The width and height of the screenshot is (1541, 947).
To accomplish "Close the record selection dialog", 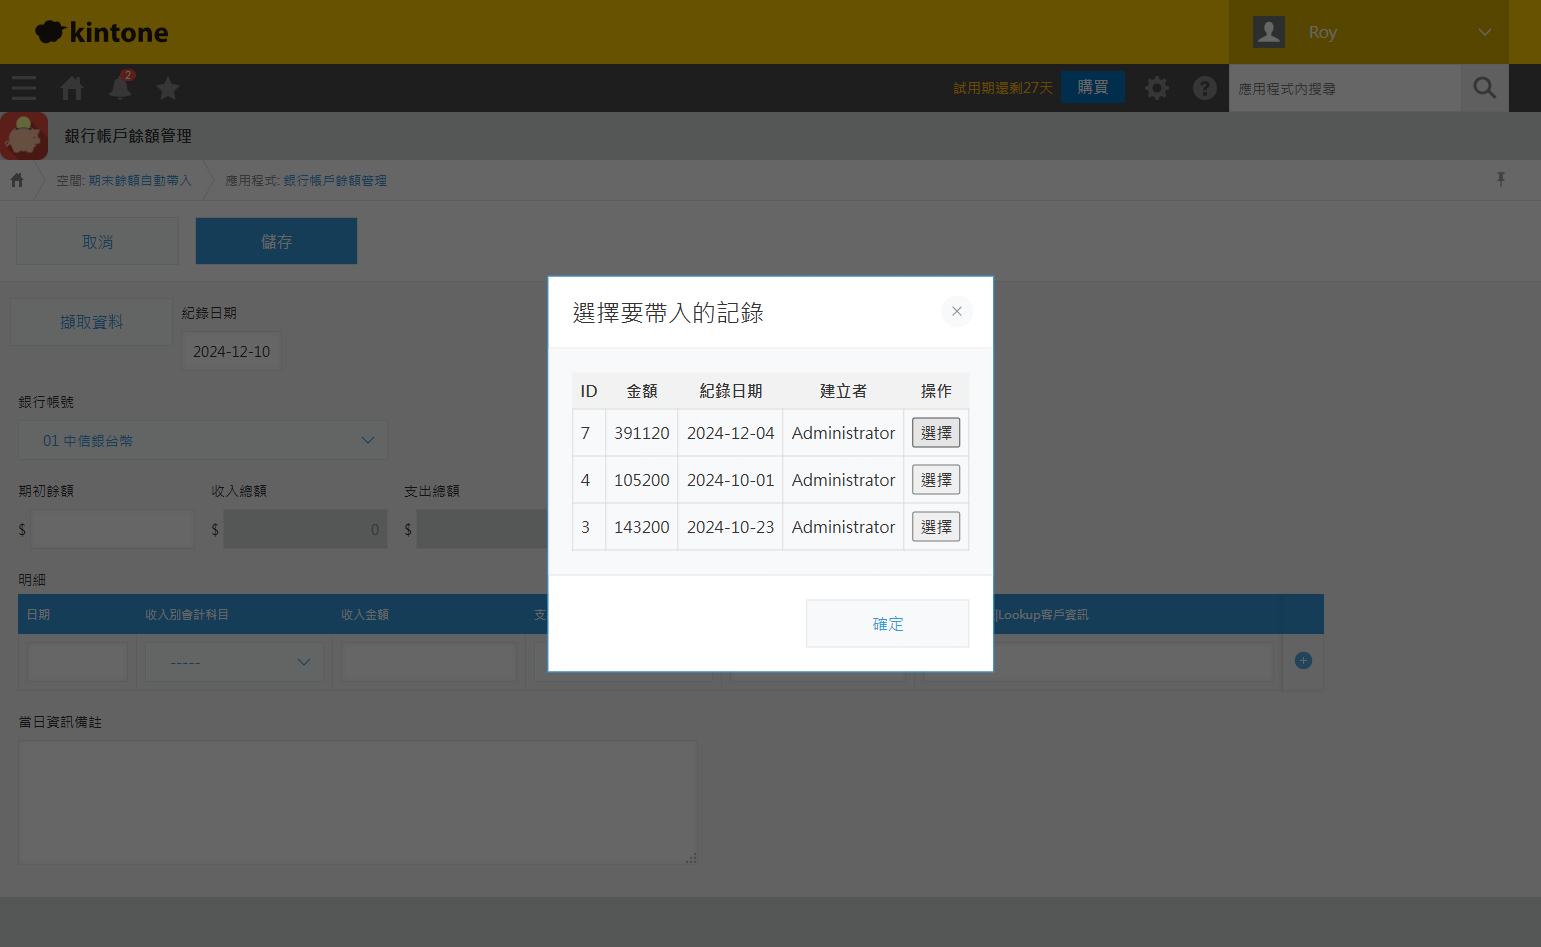I will [x=957, y=311].
